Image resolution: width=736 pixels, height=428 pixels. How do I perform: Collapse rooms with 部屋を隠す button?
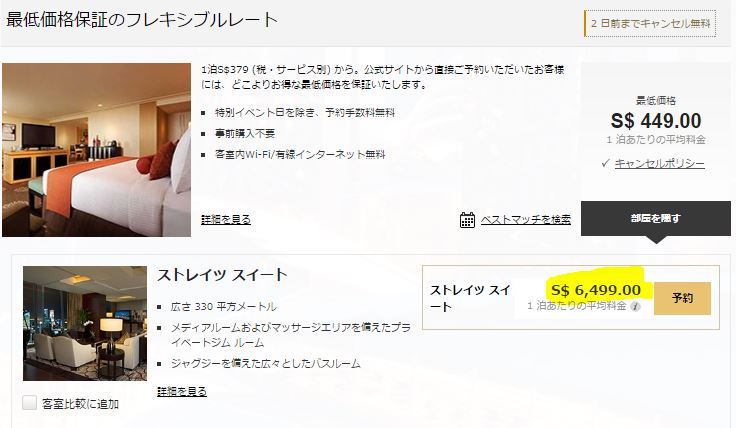pyautogui.click(x=656, y=218)
